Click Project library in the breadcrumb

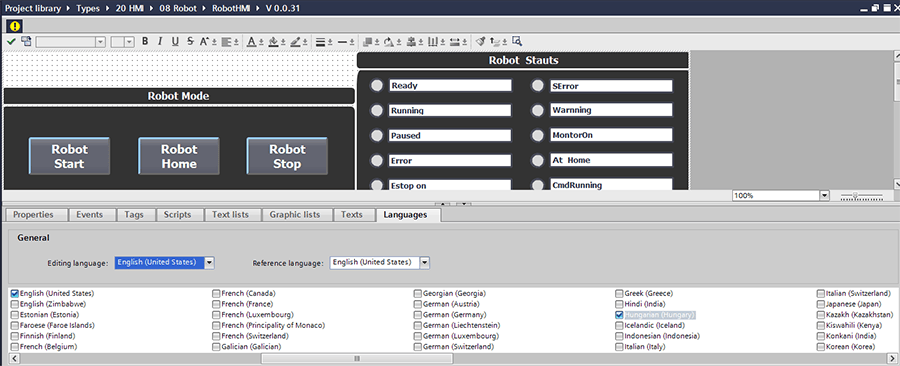(x=33, y=8)
